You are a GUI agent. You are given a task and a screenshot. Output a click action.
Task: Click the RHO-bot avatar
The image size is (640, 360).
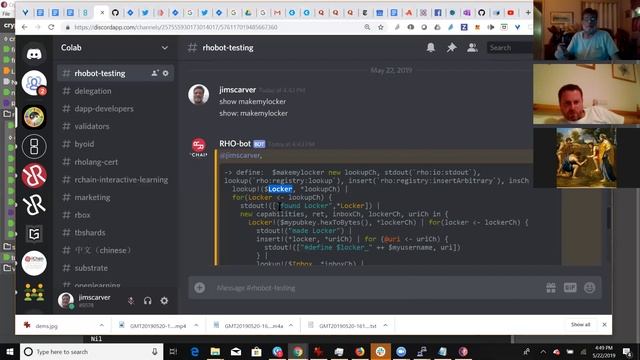[x=199, y=147]
